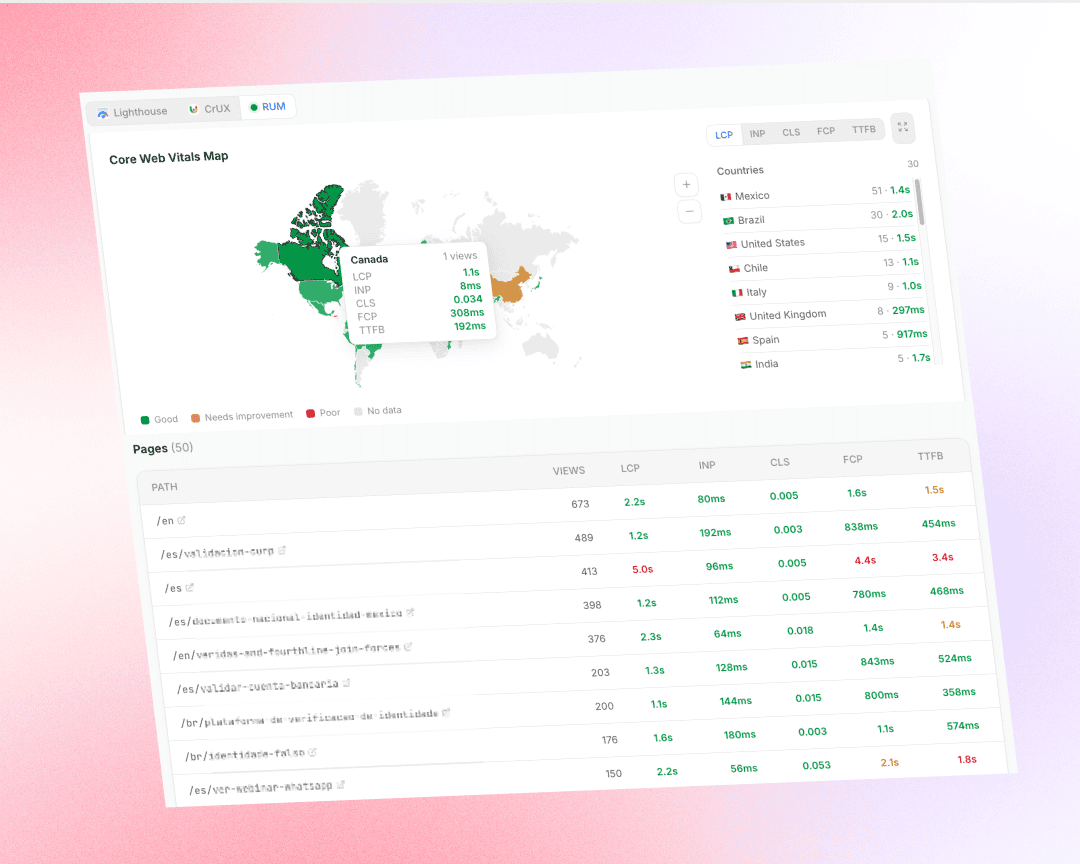Open ver-webinar-whatsapp external link icon
Viewport: 1080px width, 864px height.
click(341, 785)
